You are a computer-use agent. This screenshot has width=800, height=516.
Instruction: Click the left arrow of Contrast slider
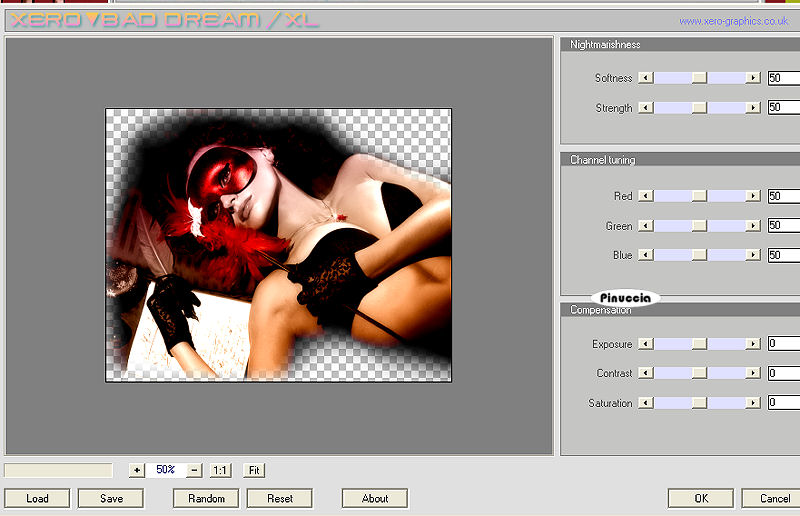click(x=646, y=373)
